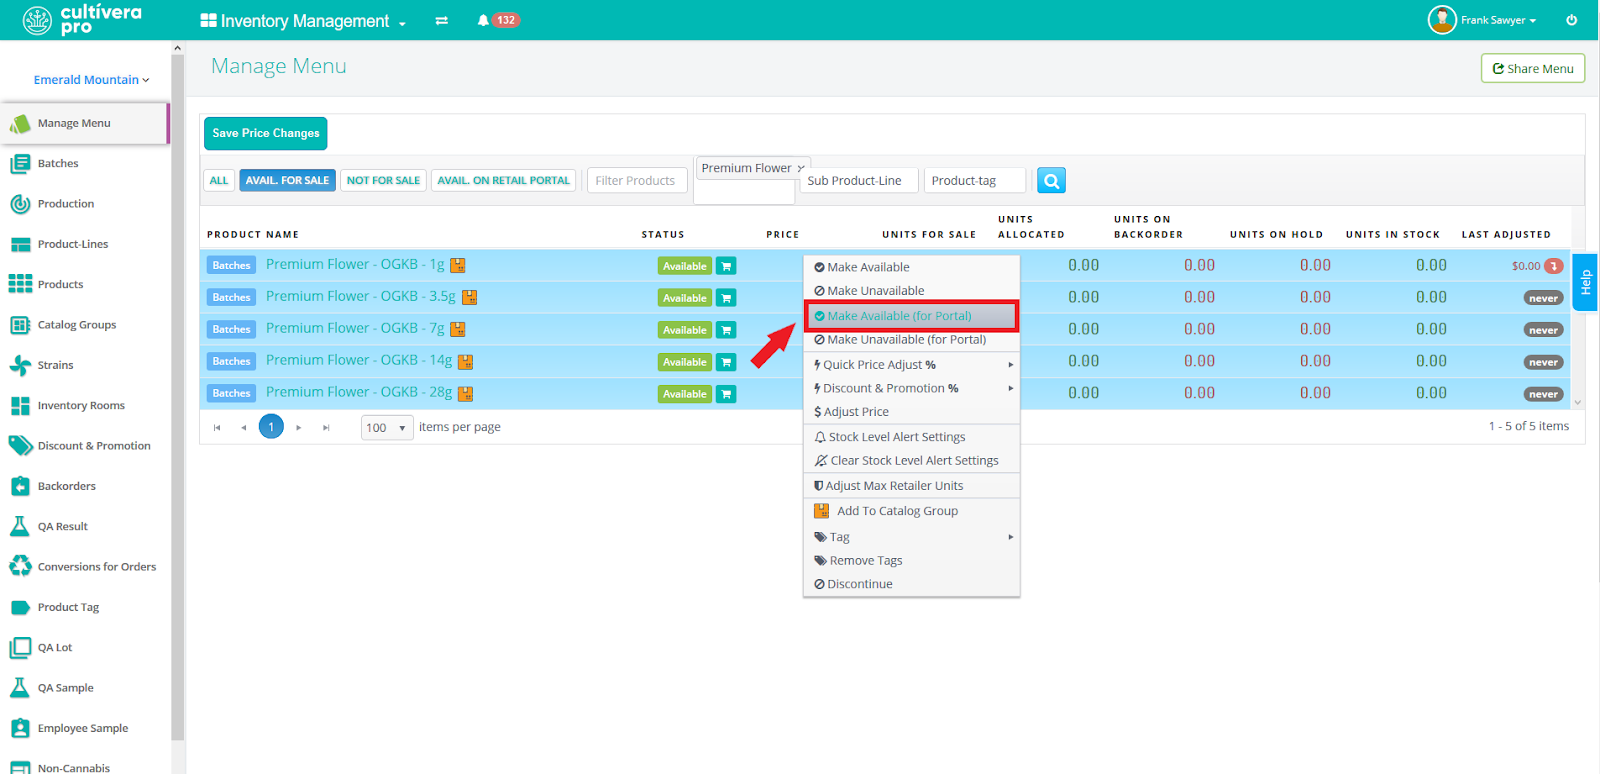Click the Save Price Changes button
1600x774 pixels.
pyautogui.click(x=266, y=133)
